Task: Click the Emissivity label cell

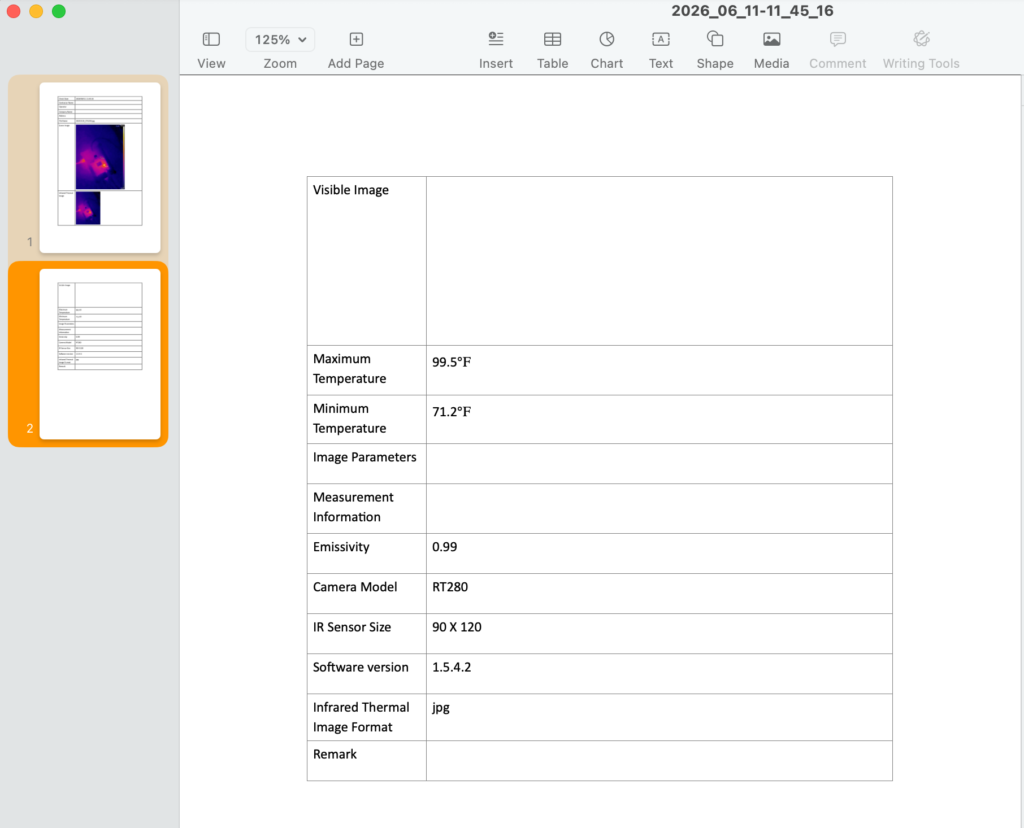Action: 366,554
